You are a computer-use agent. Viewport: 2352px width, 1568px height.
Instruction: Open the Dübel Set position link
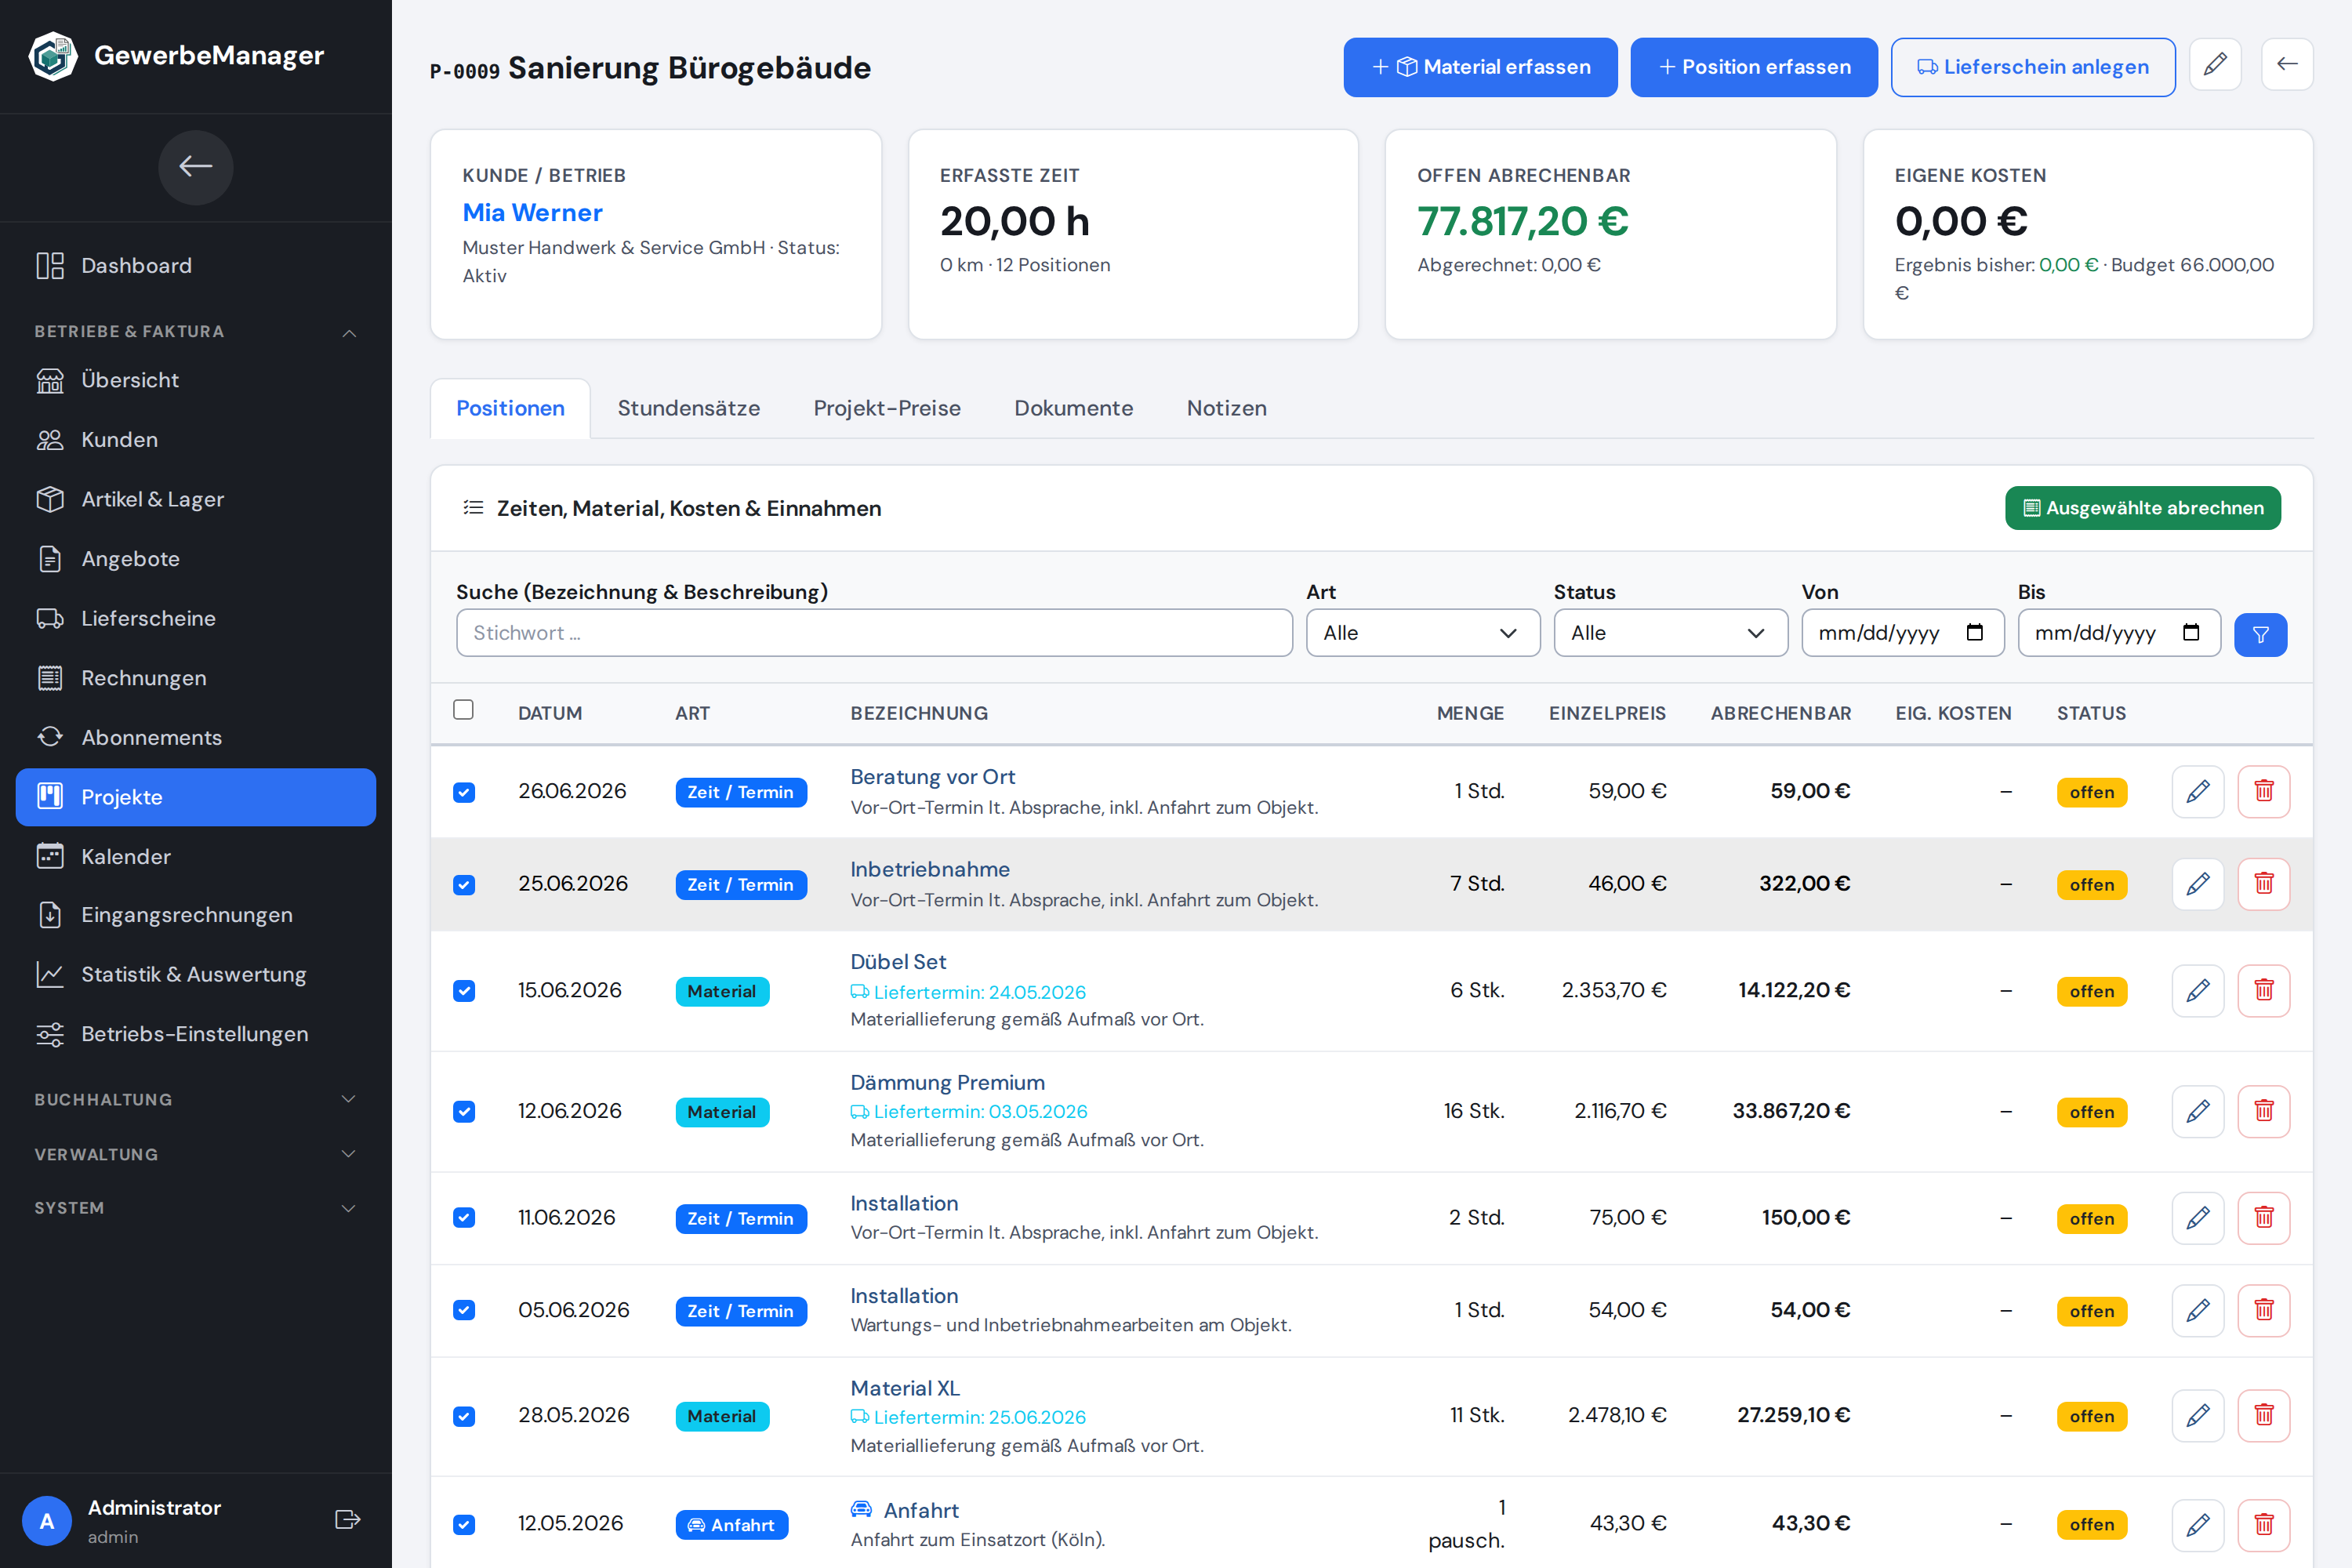tap(898, 962)
